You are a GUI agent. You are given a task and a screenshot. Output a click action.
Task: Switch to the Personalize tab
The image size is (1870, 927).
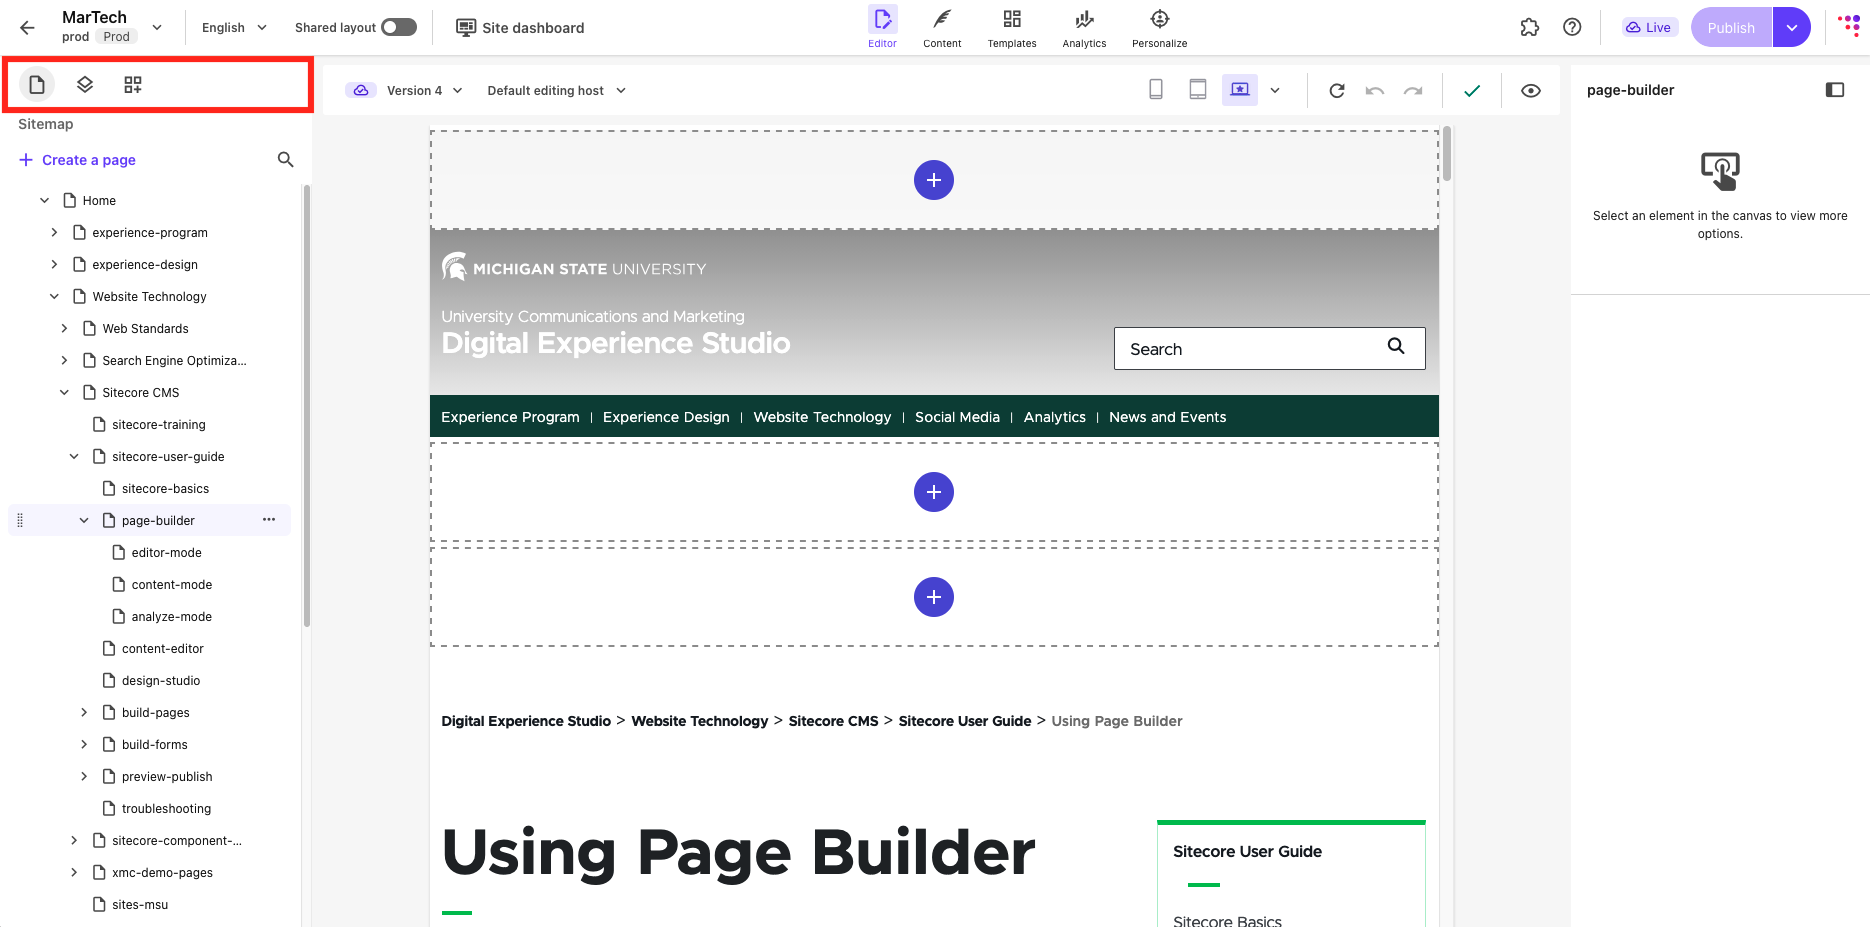pyautogui.click(x=1160, y=27)
